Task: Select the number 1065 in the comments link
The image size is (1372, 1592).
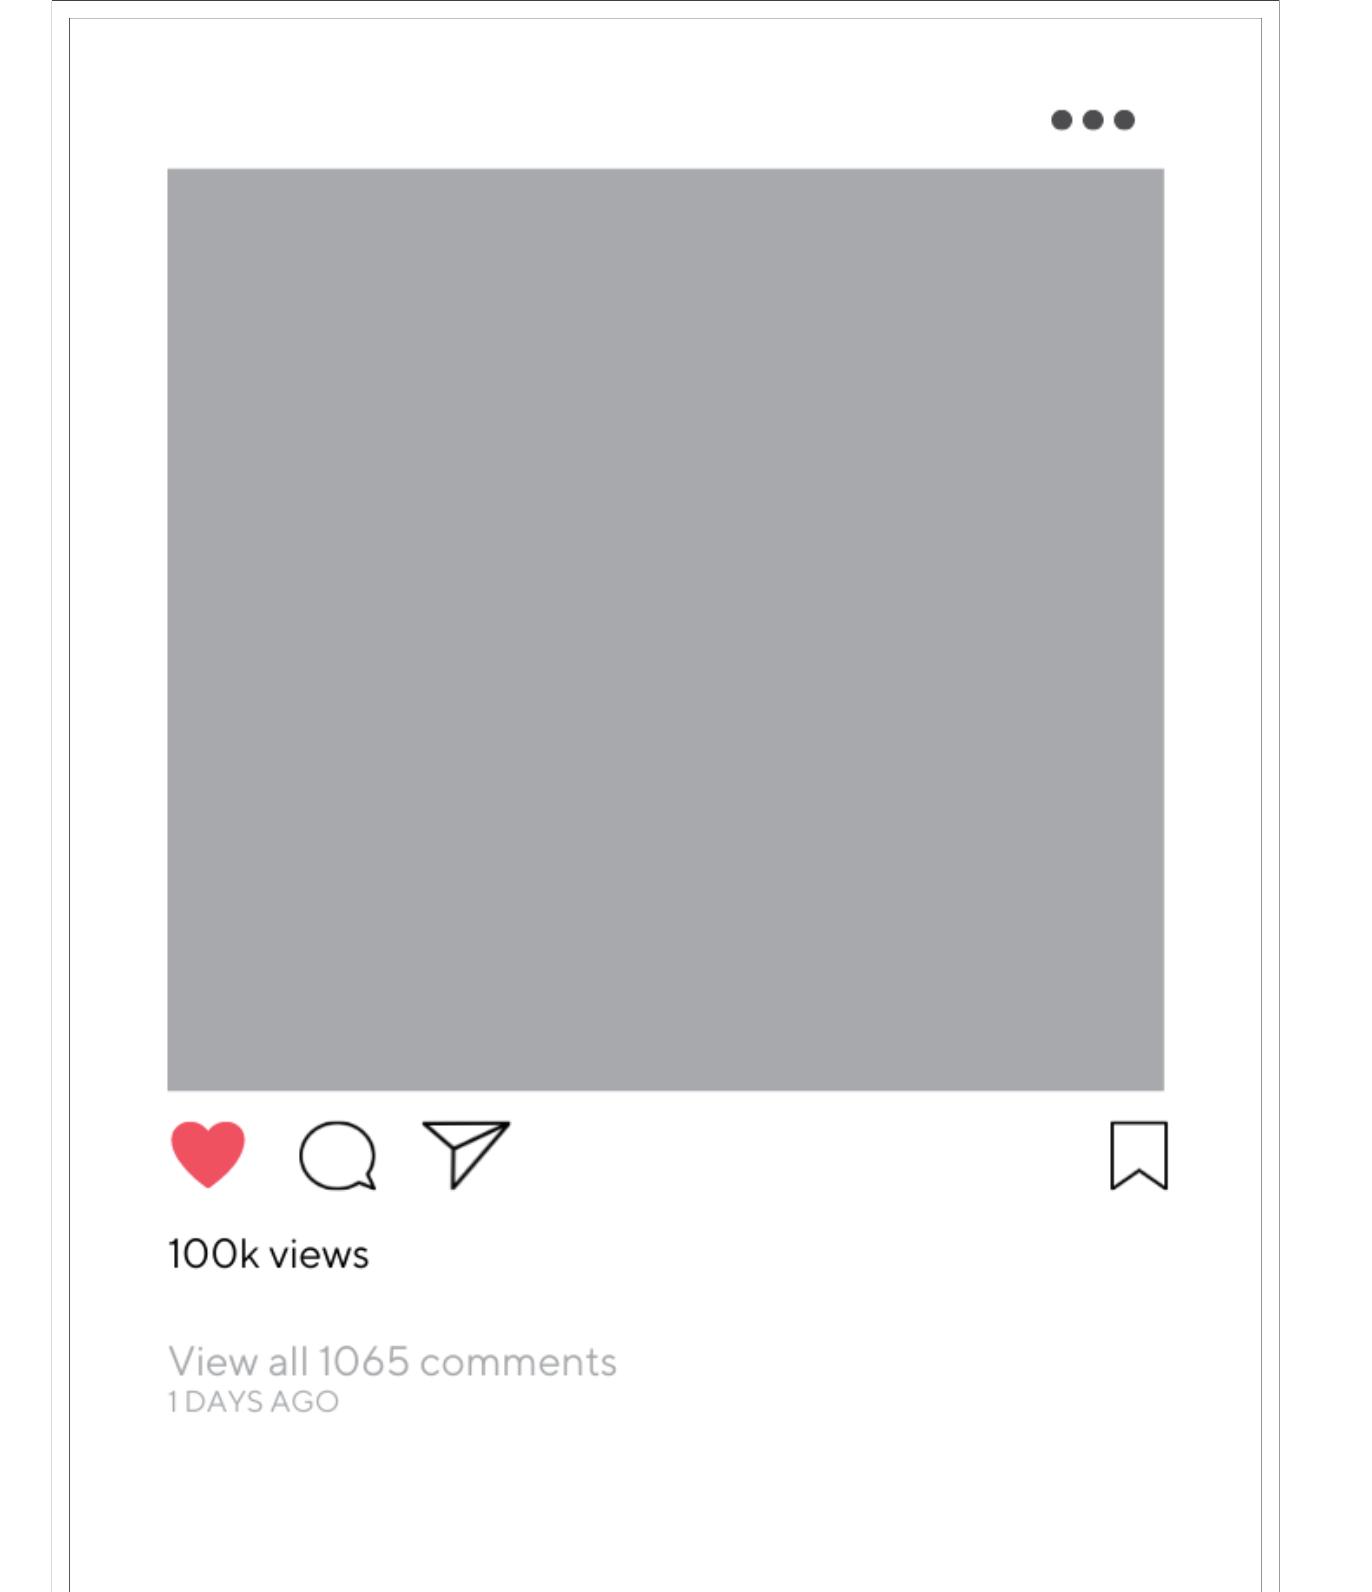Action: point(364,1362)
